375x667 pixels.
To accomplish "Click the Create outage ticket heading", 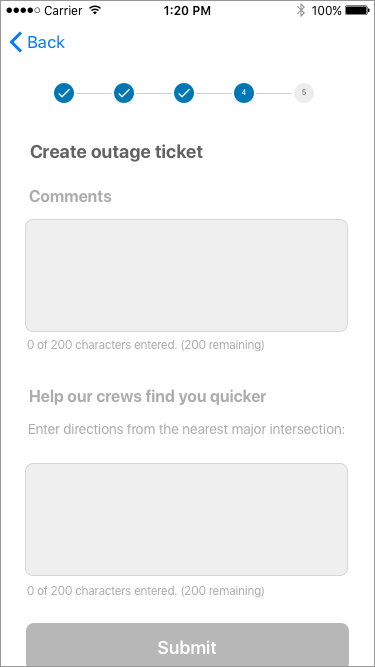I will coord(116,152).
